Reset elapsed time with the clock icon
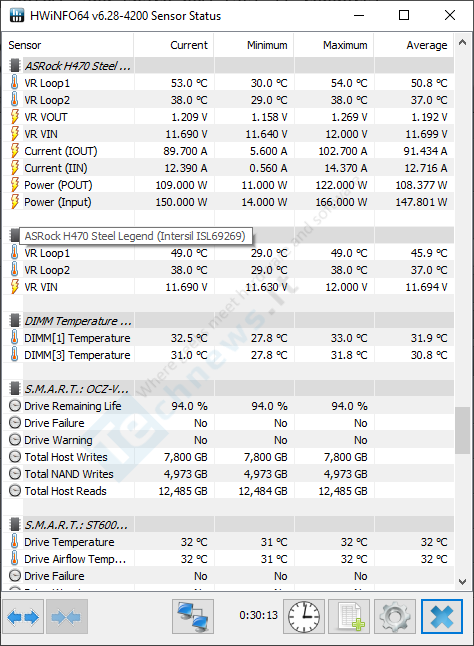Image resolution: width=474 pixels, height=646 pixels. point(304,617)
